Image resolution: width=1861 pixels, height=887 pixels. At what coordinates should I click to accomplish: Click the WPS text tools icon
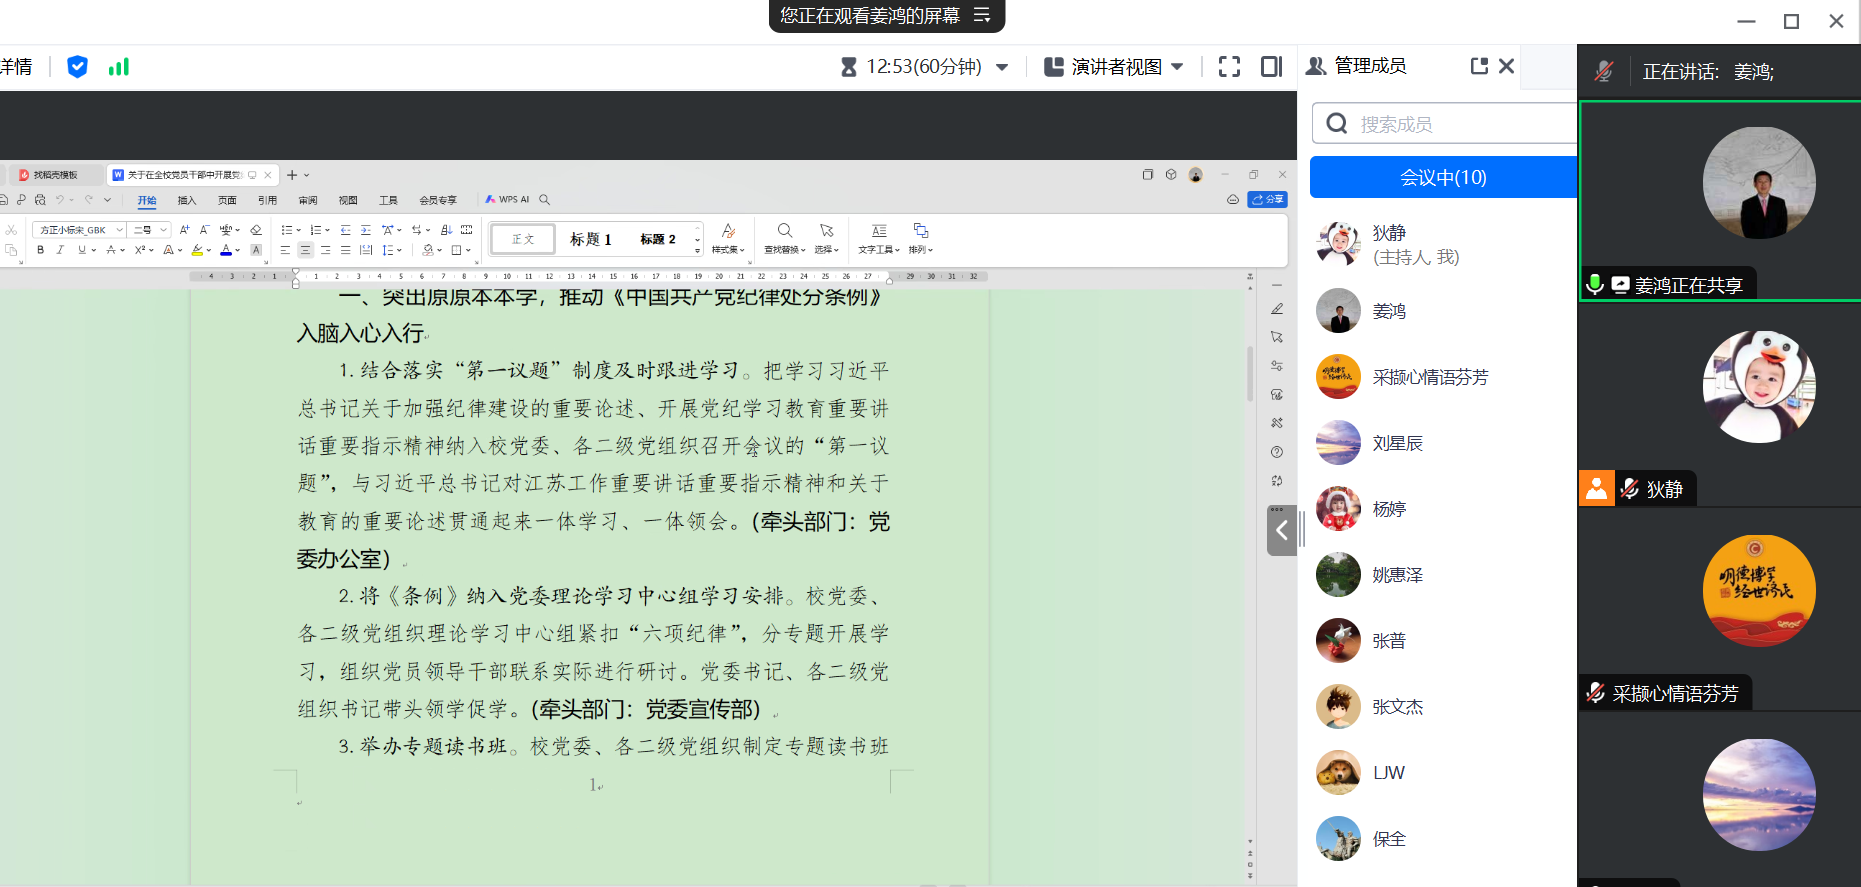(x=879, y=231)
